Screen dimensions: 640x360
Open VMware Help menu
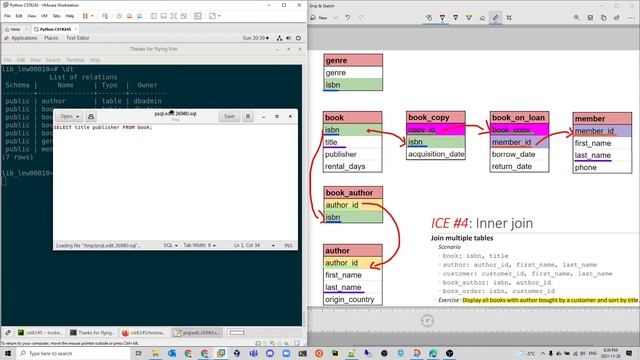(70, 16)
